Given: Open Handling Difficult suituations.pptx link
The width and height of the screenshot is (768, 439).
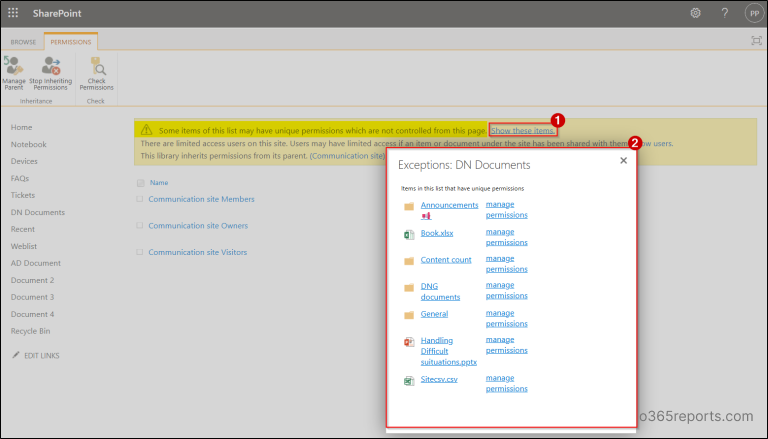Looking at the screenshot, I should [x=449, y=351].
